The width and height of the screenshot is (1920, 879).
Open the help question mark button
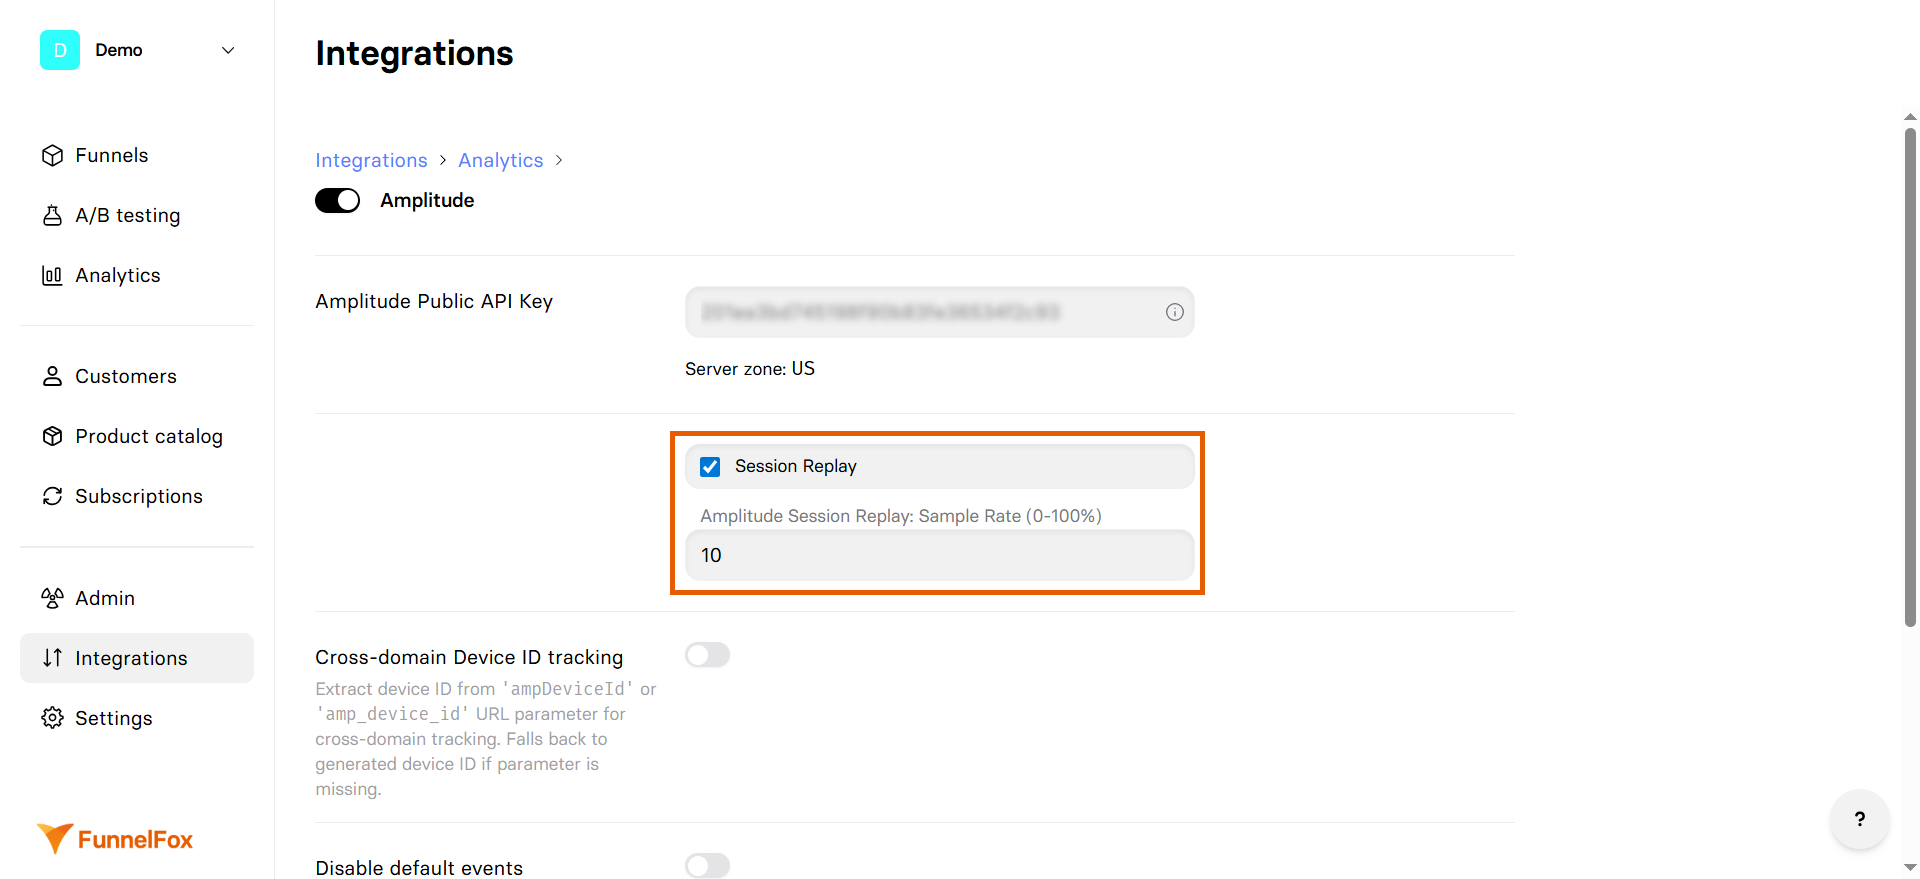pyautogui.click(x=1860, y=819)
